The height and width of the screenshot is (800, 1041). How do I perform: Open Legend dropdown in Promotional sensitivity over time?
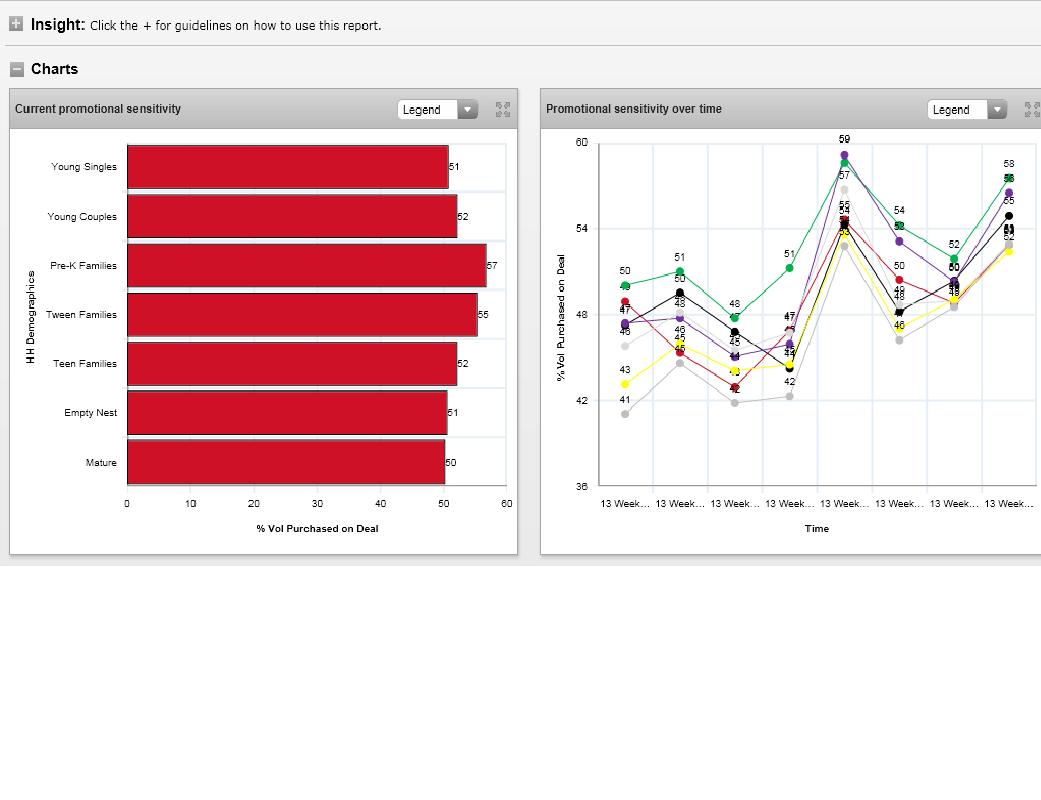(968, 110)
